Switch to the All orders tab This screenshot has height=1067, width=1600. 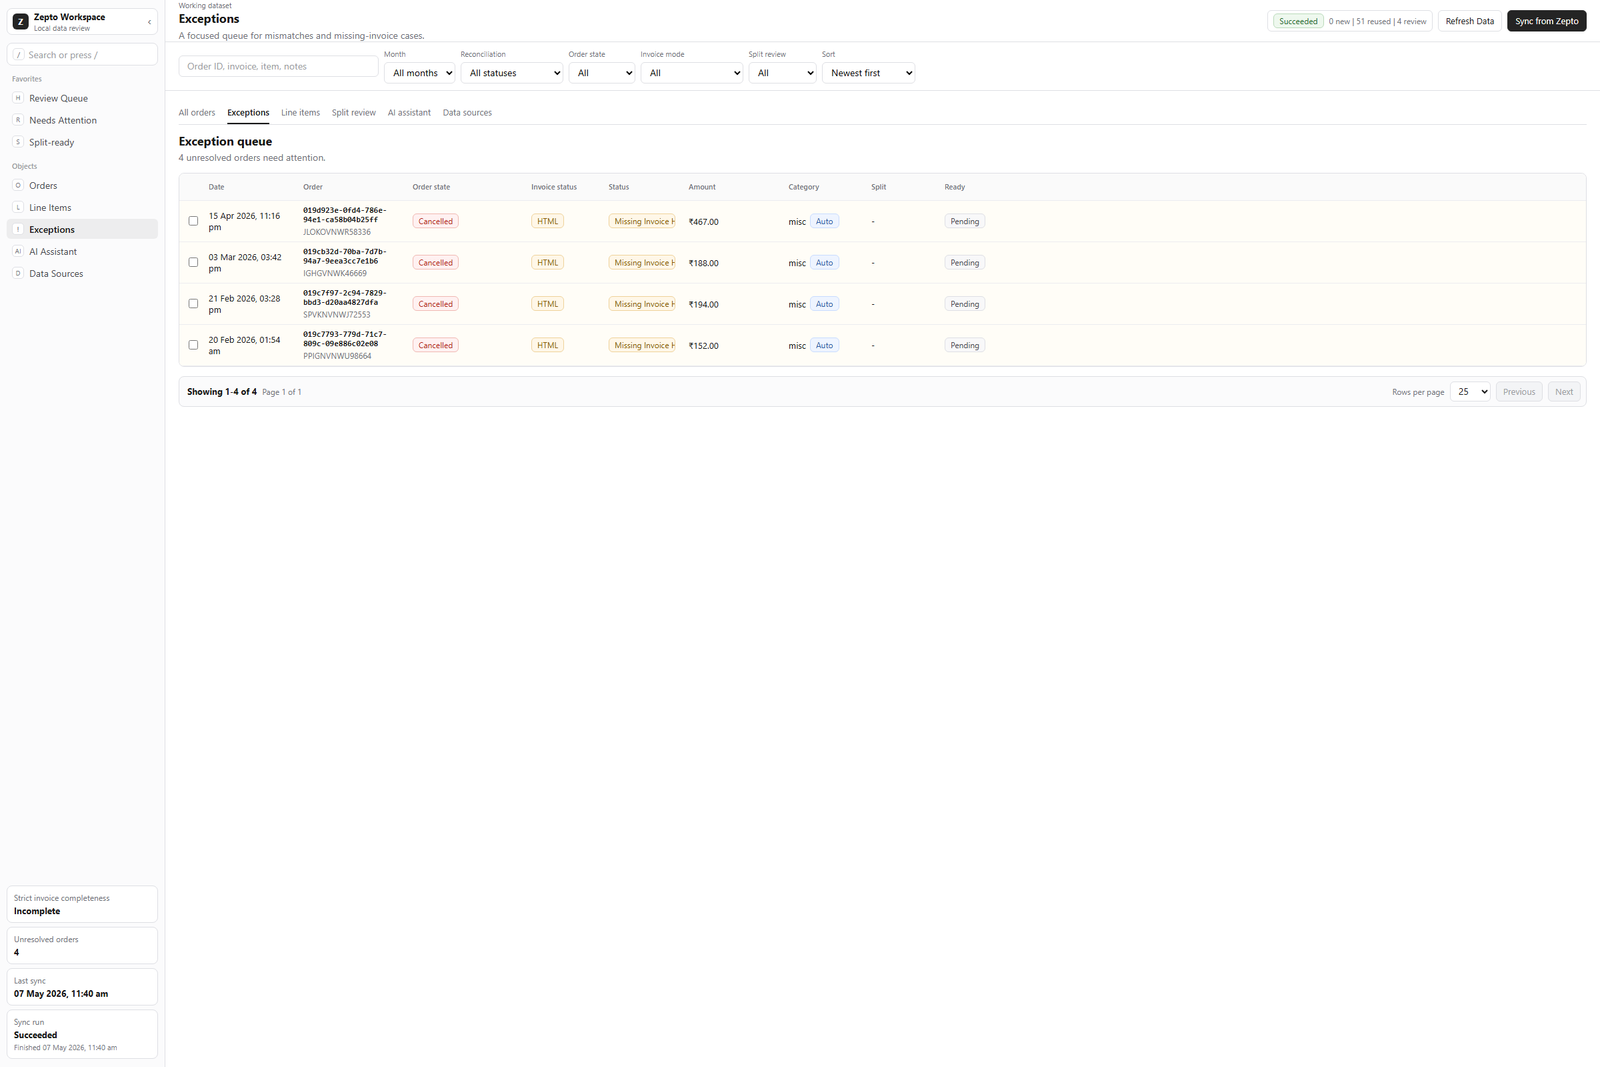point(197,113)
